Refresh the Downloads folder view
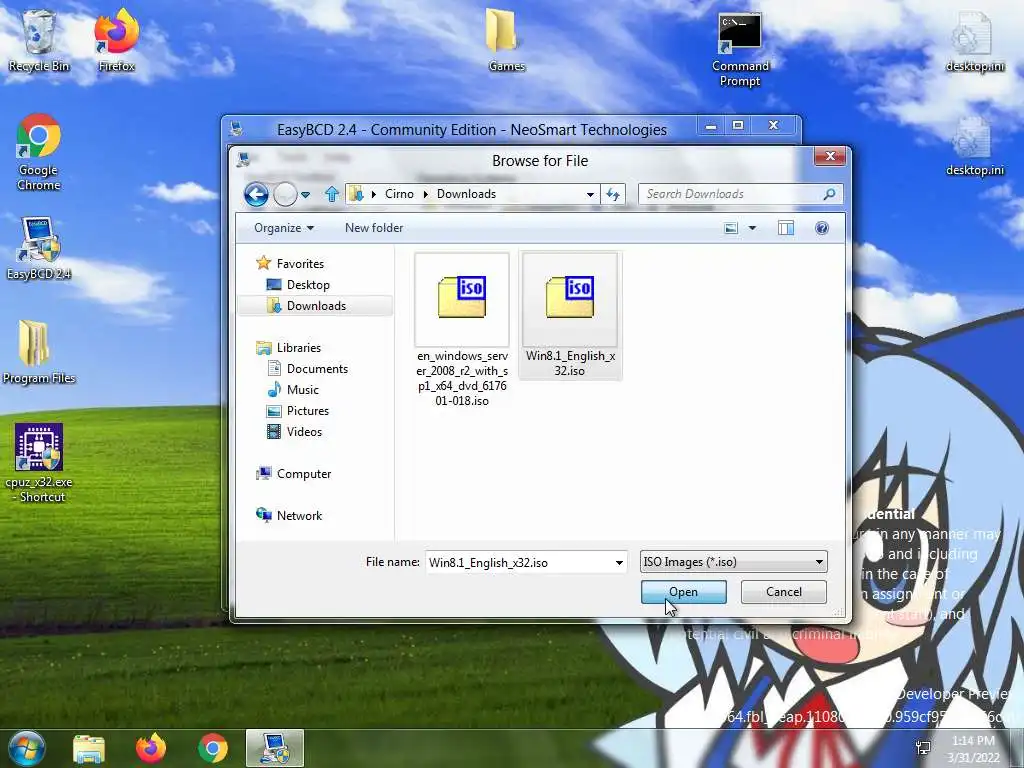 click(x=613, y=194)
